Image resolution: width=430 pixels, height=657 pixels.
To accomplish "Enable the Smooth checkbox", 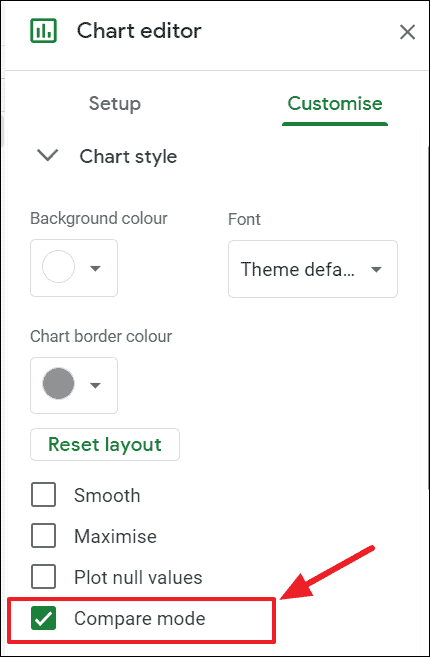I will pyautogui.click(x=44, y=495).
